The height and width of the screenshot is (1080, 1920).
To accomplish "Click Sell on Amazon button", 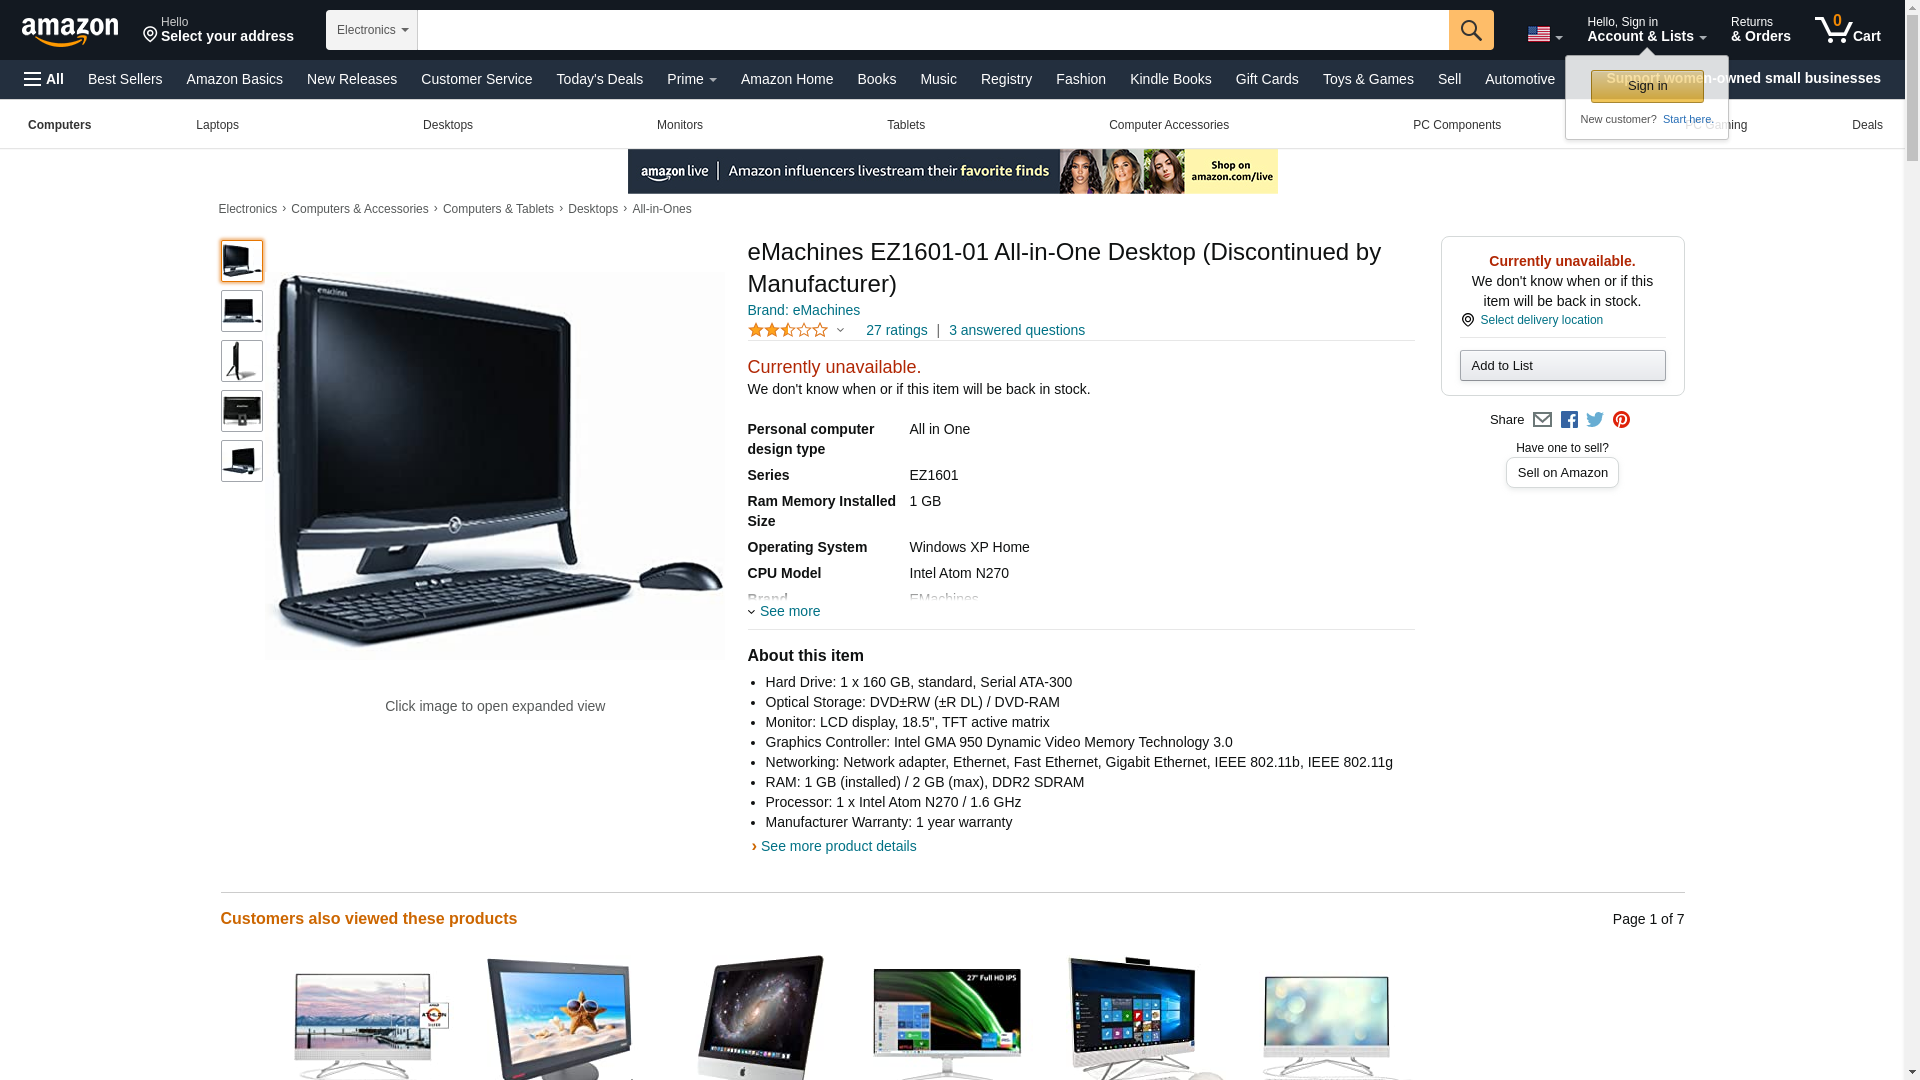I will tap(1562, 472).
